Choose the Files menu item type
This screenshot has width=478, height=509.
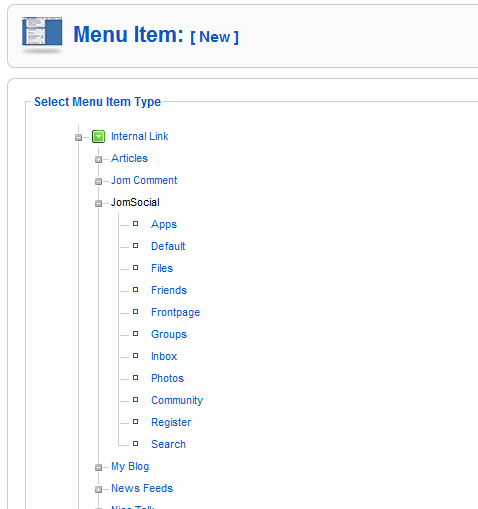pos(162,268)
